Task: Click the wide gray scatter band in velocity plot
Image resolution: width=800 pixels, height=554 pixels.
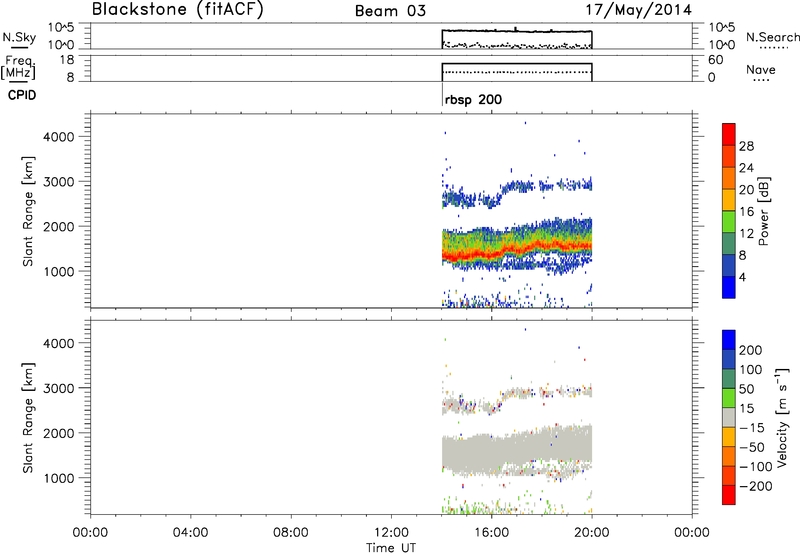Action: click(x=516, y=451)
